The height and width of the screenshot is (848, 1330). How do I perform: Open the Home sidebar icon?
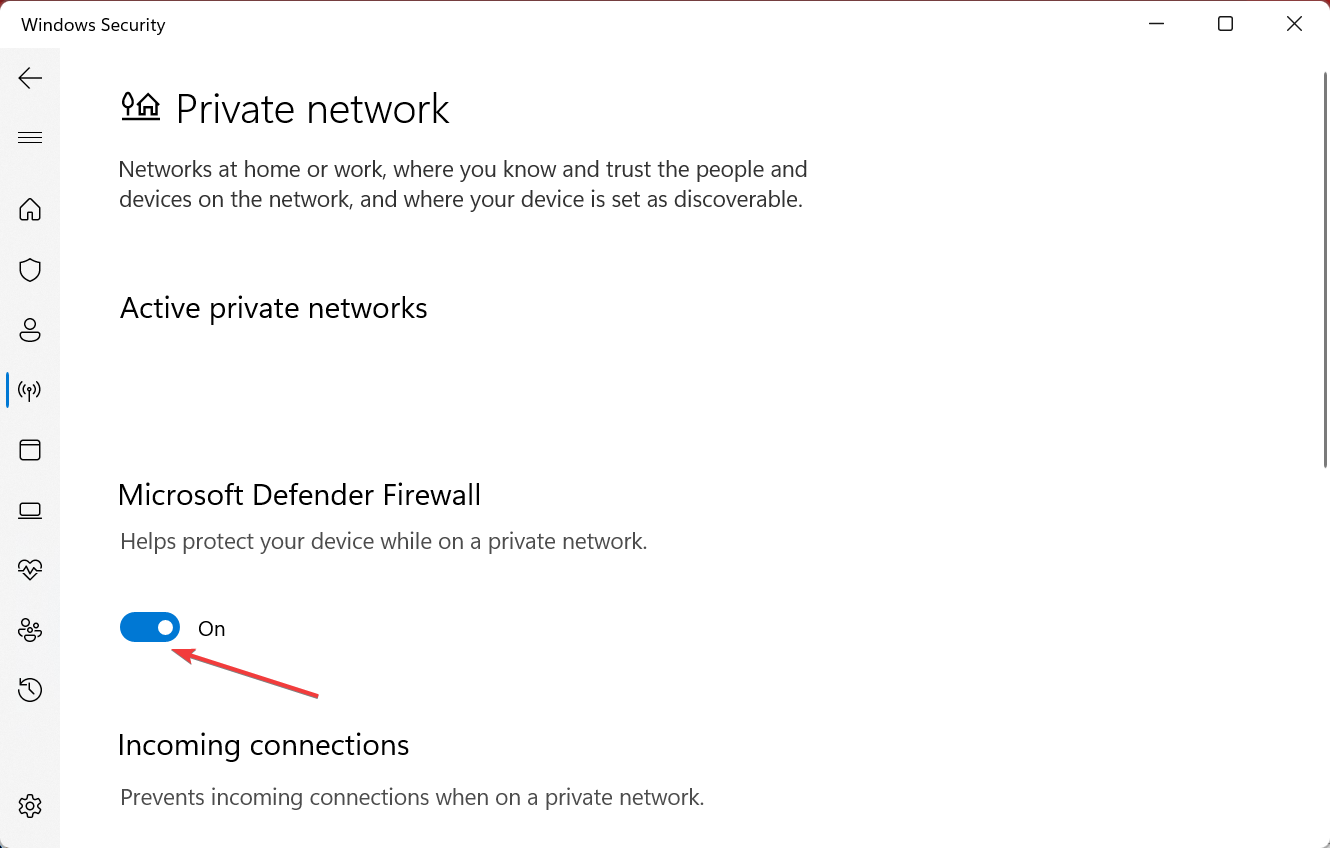[x=30, y=209]
